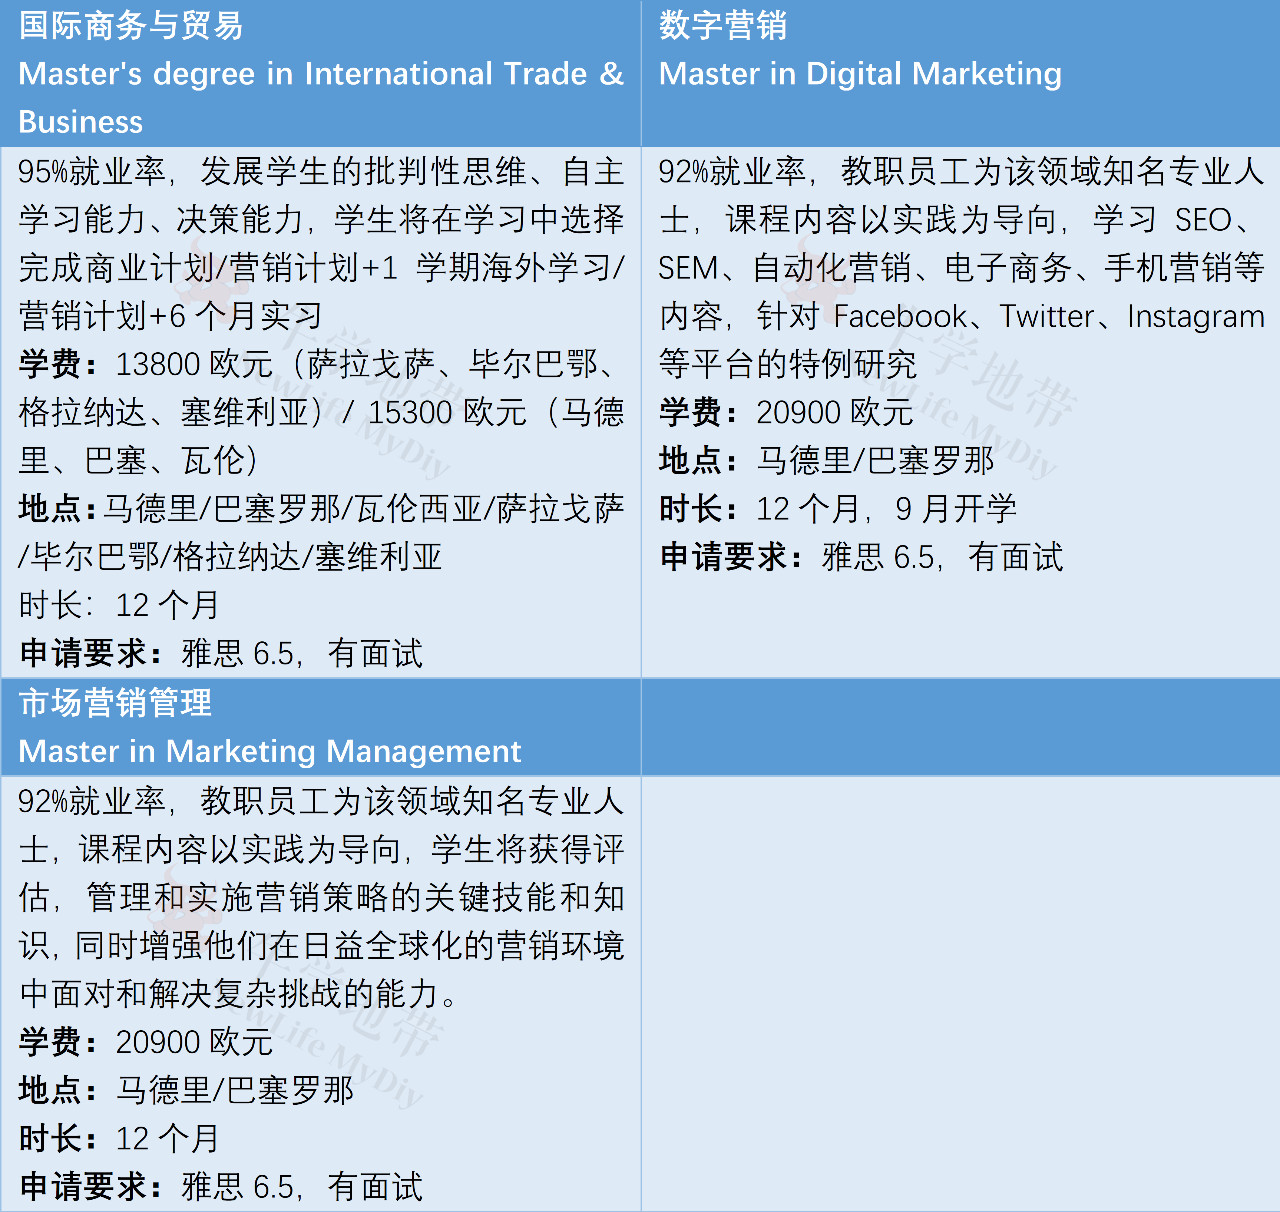Viewport: 1280px width, 1212px height.
Task: Click the 市场营销管理 header title
Action: tap(115, 703)
